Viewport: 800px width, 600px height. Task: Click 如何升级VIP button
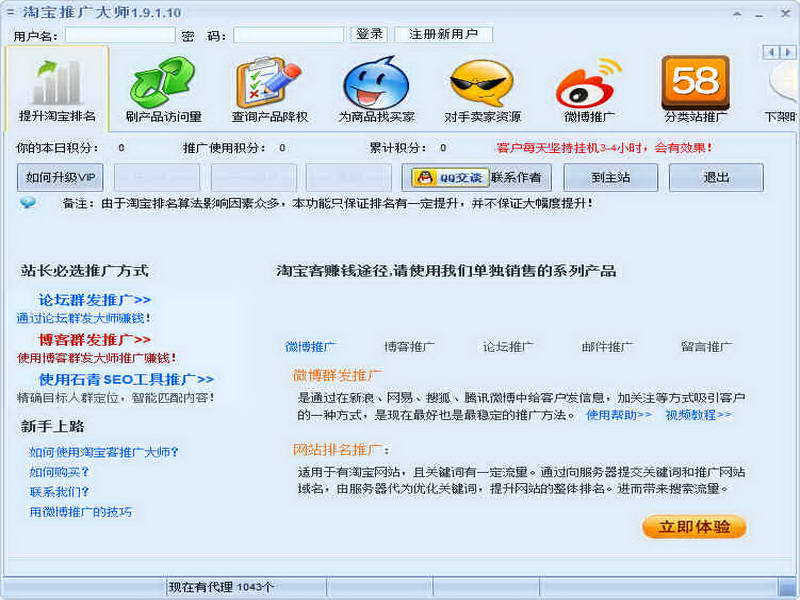tap(60, 178)
